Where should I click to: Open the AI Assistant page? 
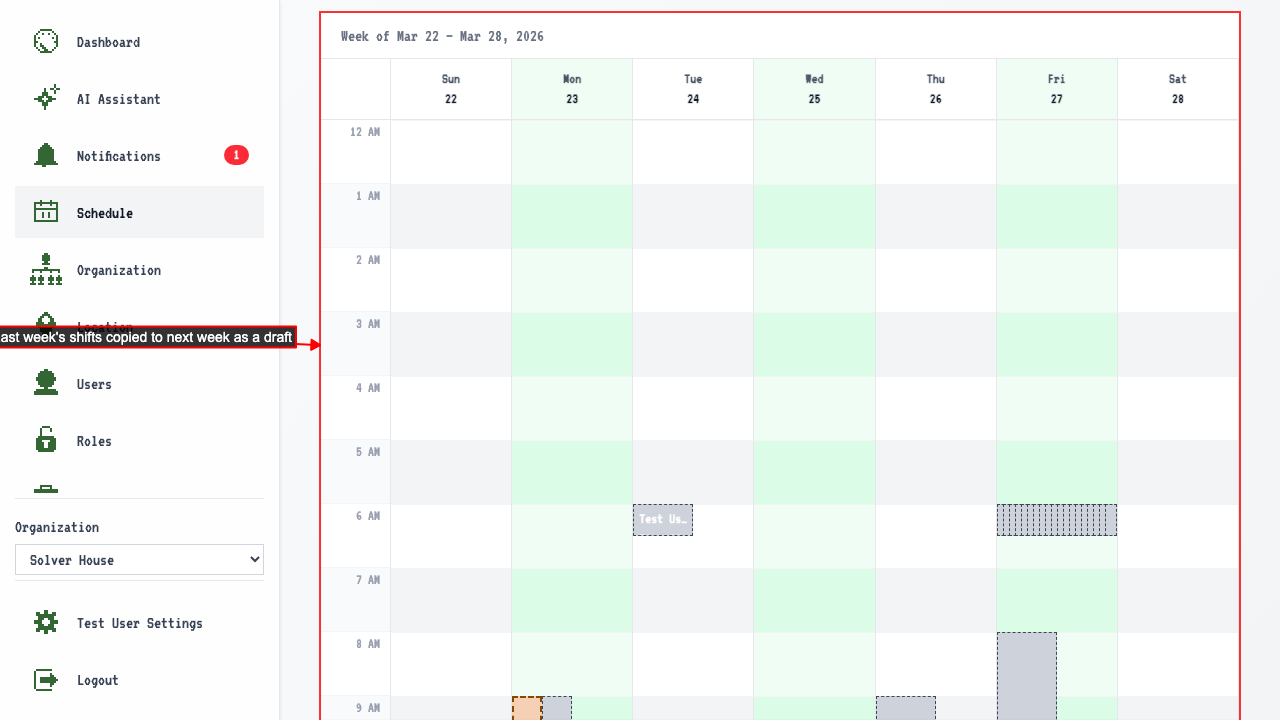click(x=139, y=99)
